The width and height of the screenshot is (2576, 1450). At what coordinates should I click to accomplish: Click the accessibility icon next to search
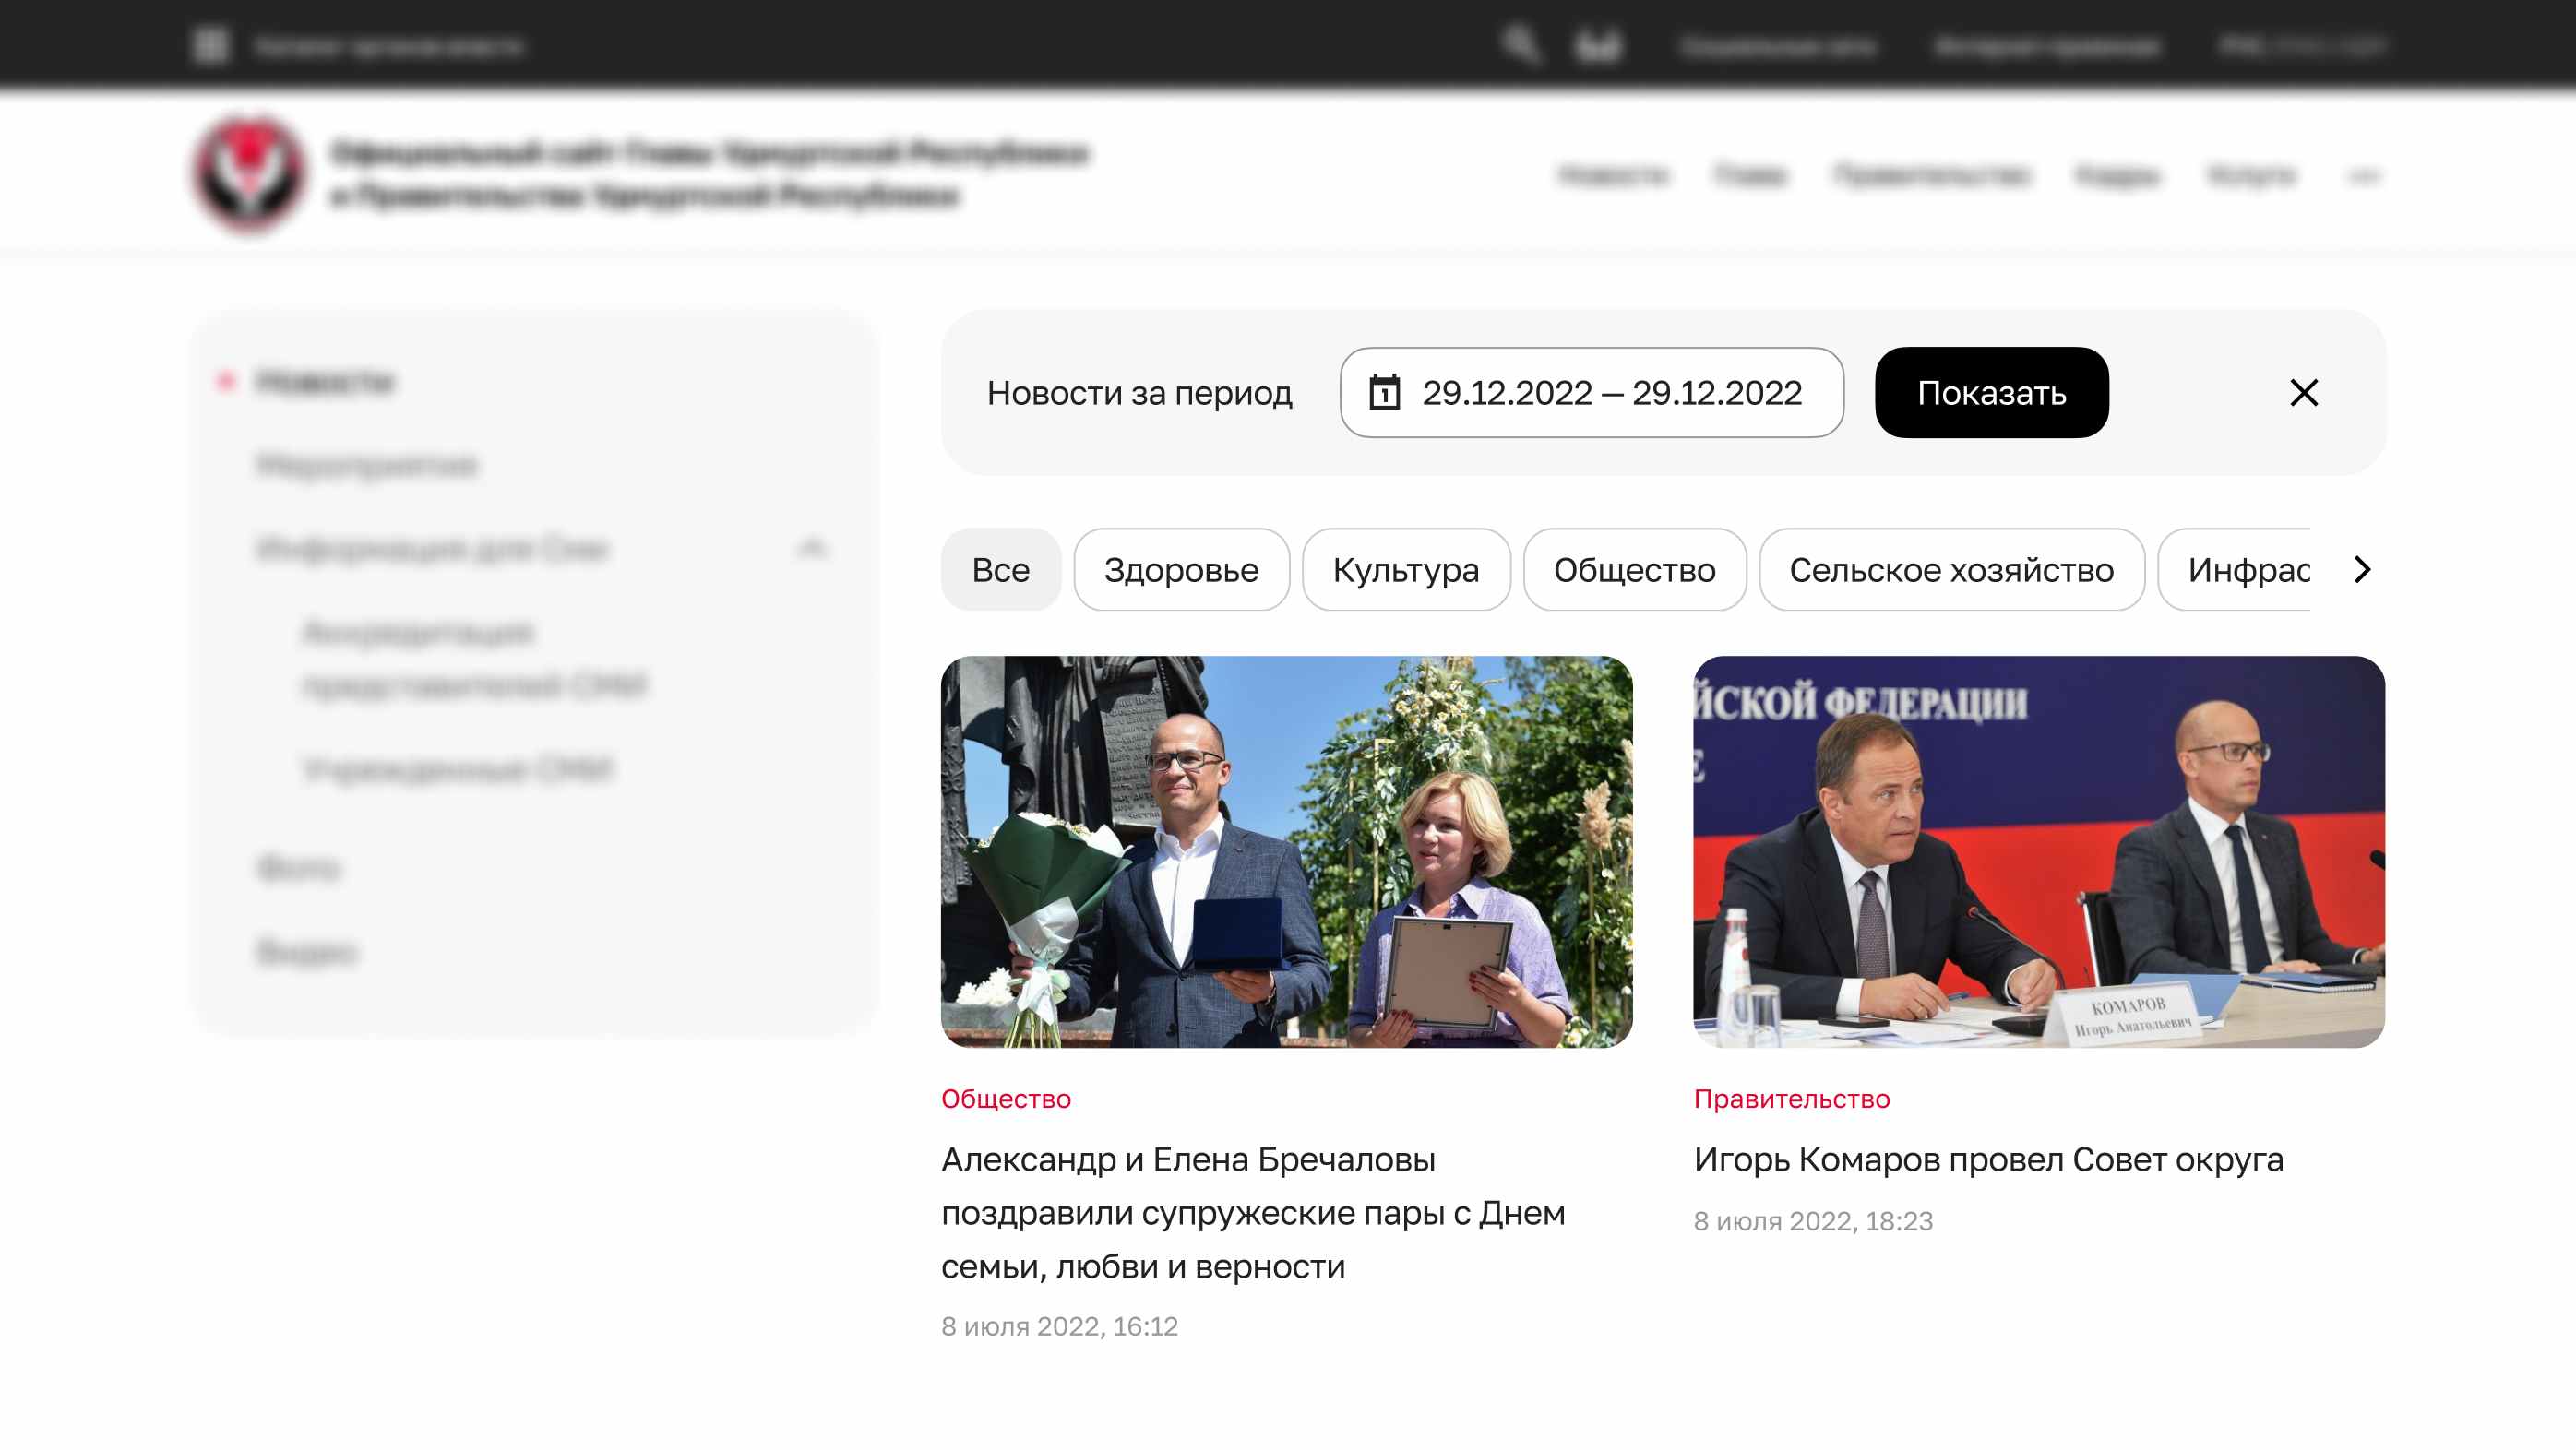coord(1598,45)
